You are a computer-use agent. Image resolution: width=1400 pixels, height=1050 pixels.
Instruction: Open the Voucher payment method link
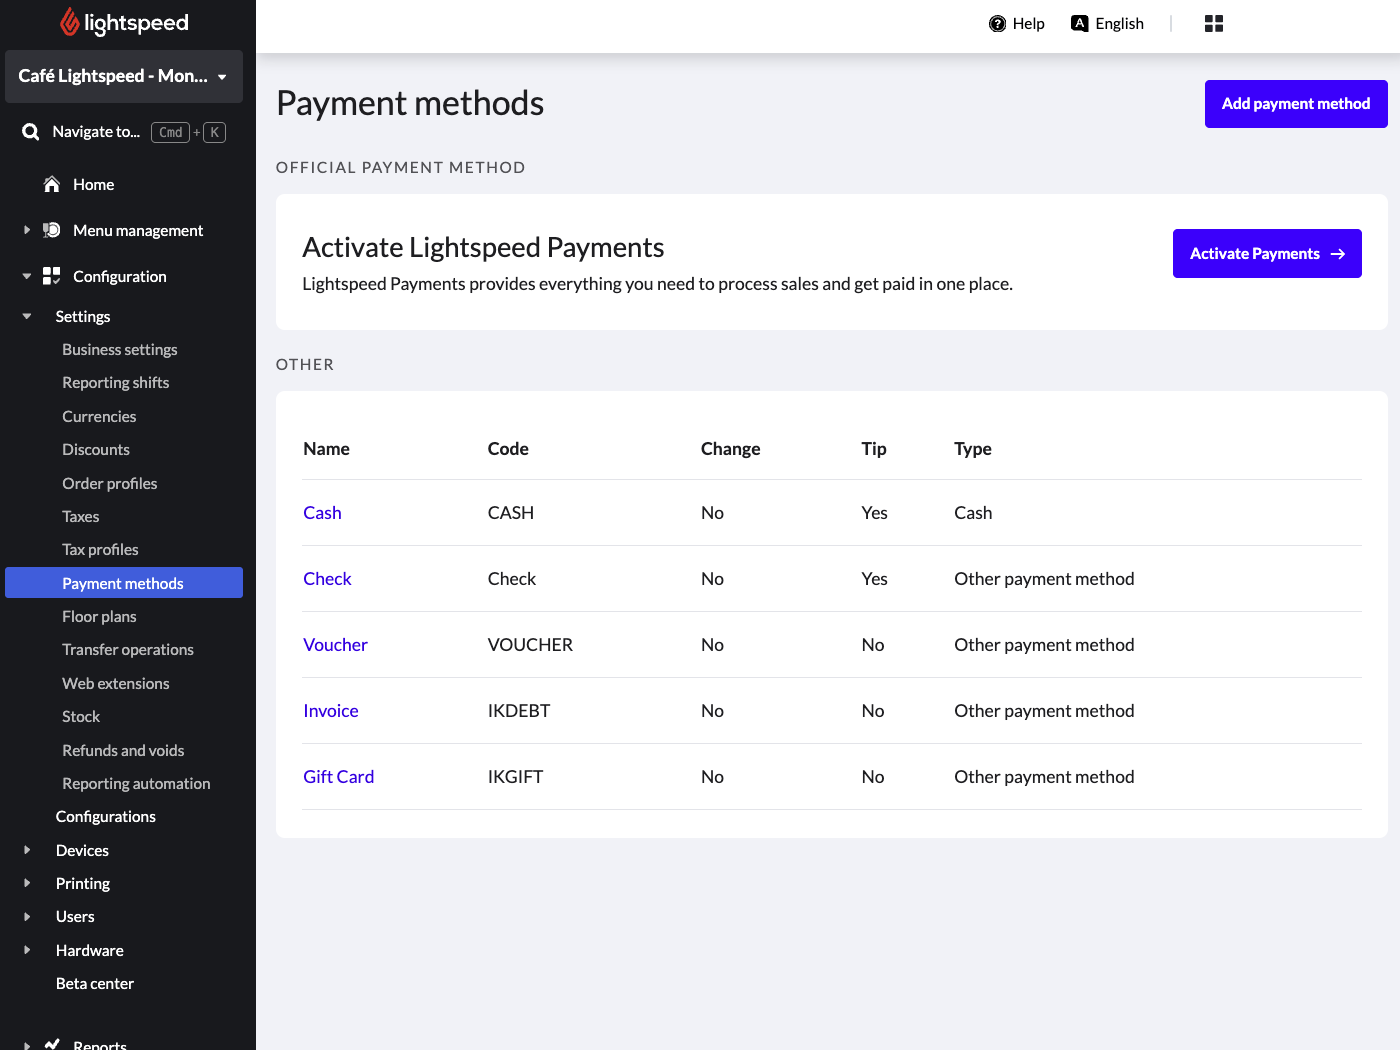click(335, 645)
